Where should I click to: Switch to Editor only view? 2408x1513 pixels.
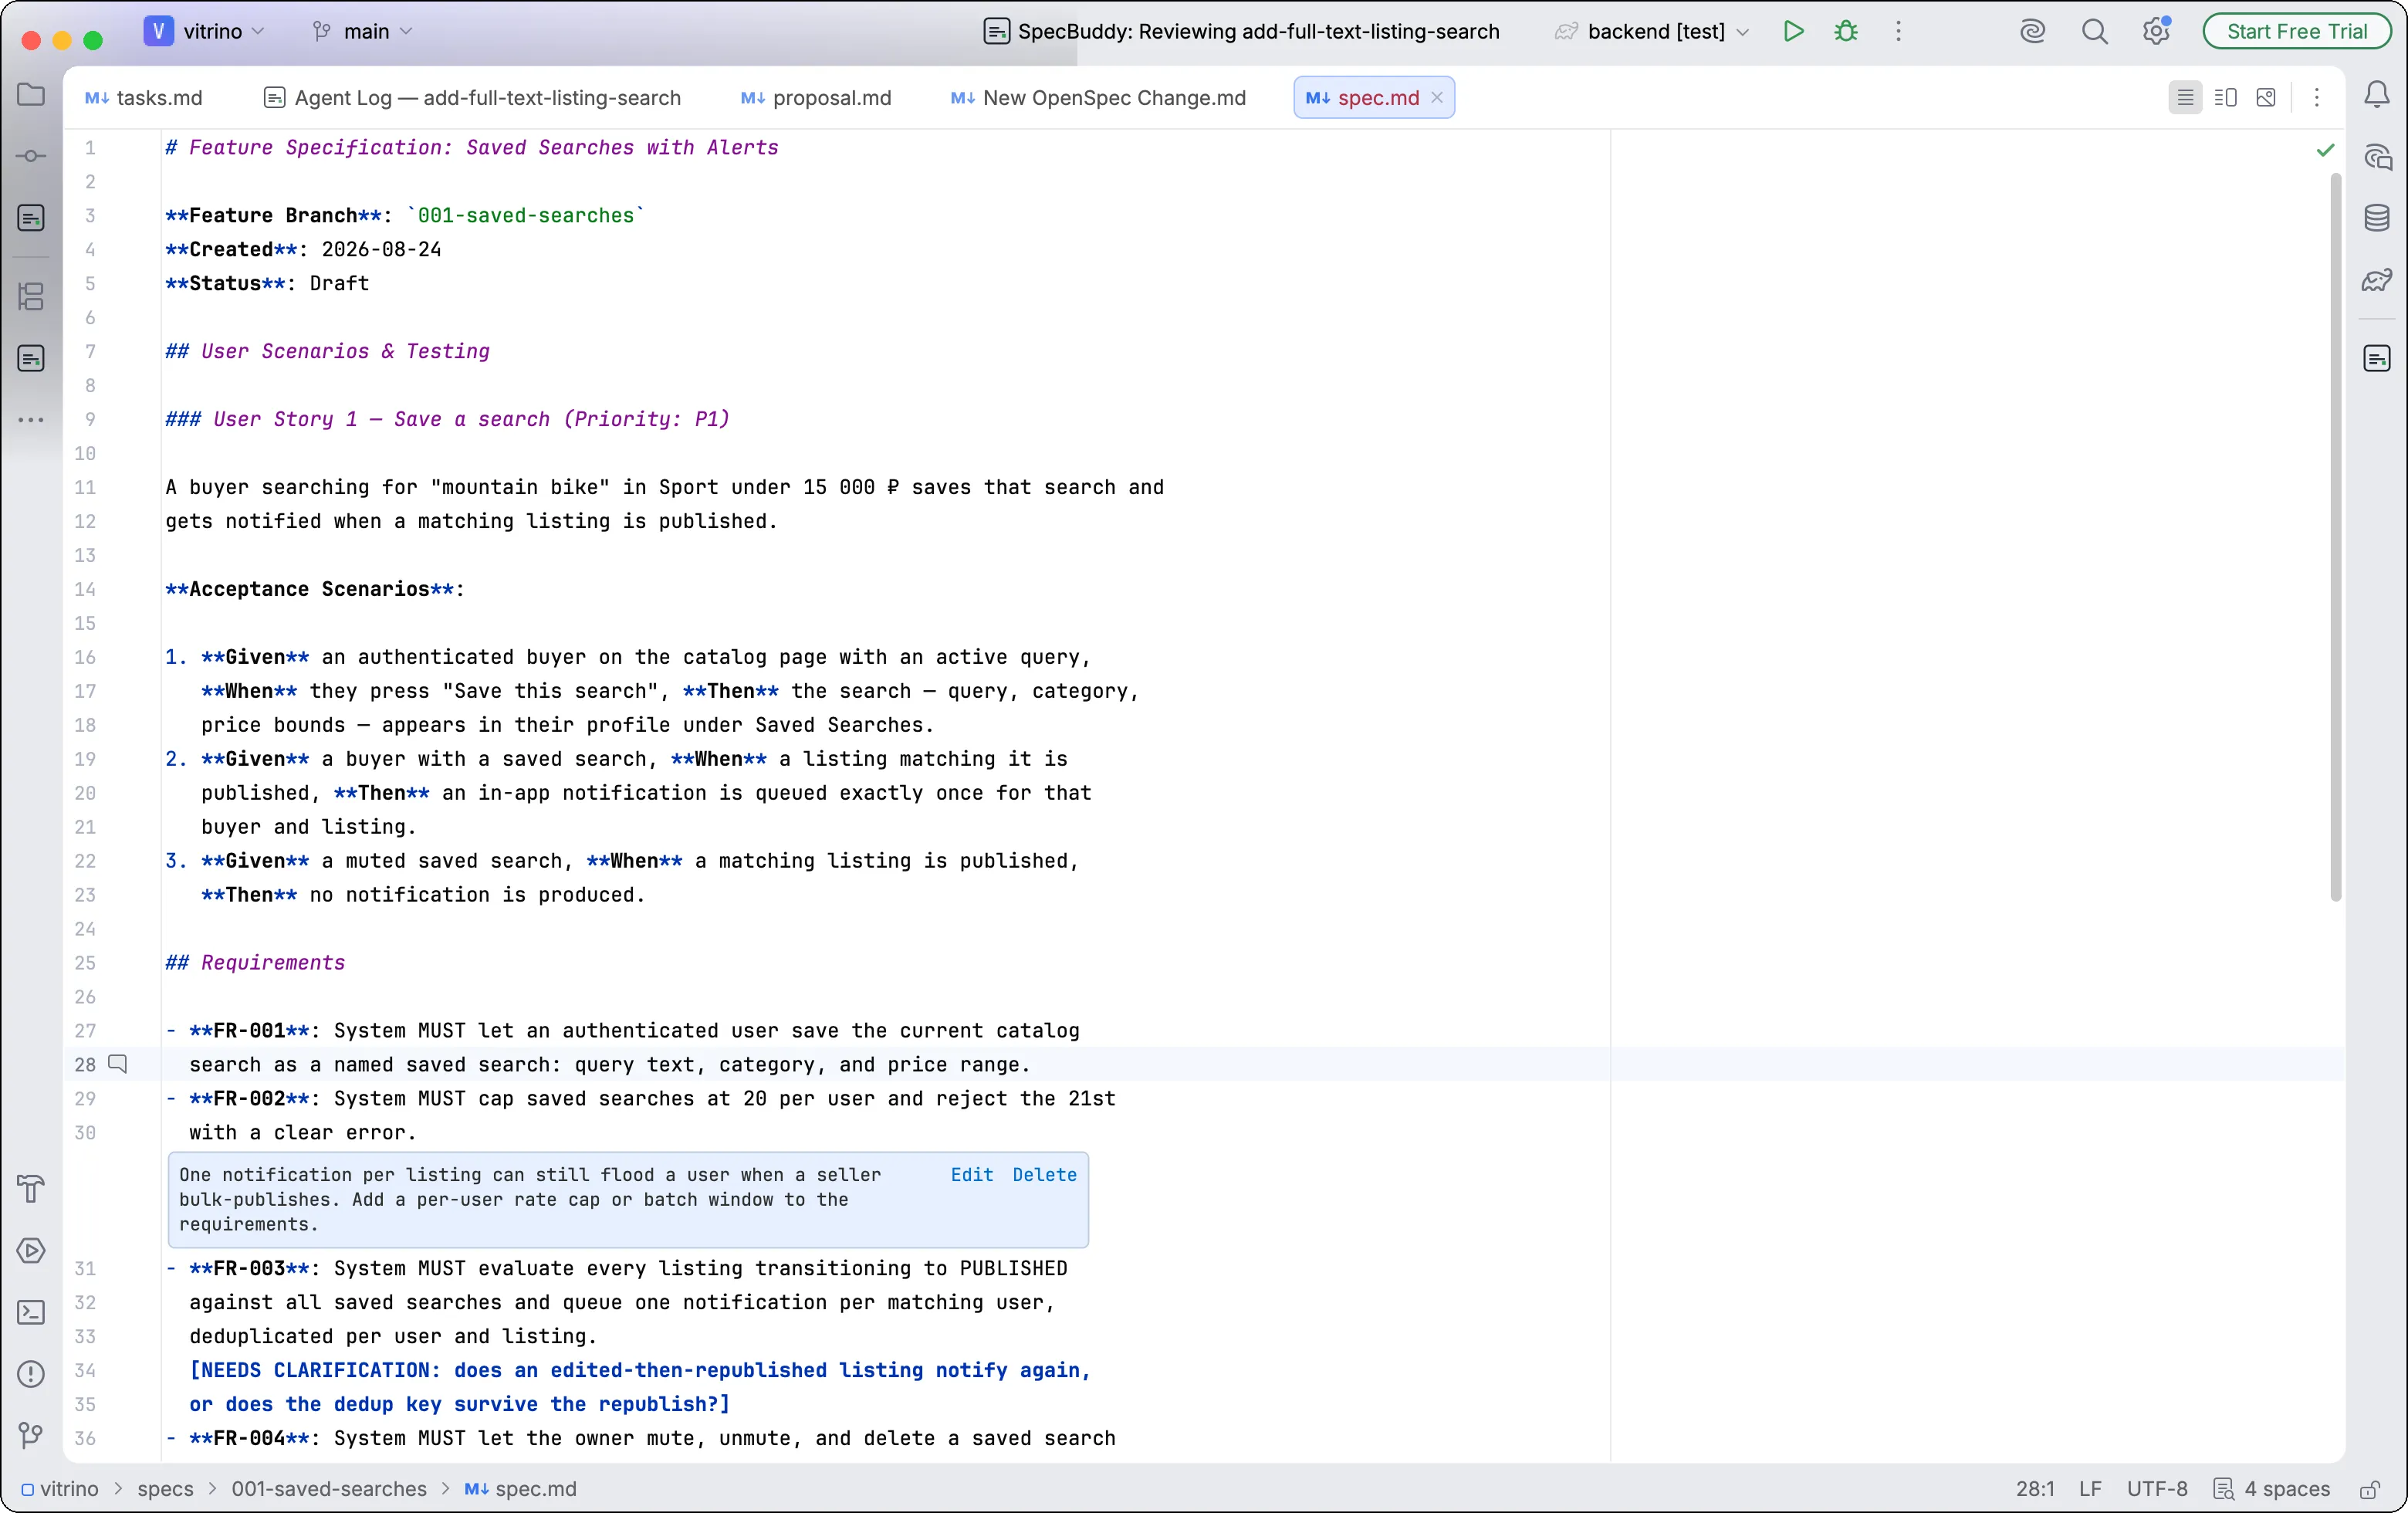point(2185,97)
